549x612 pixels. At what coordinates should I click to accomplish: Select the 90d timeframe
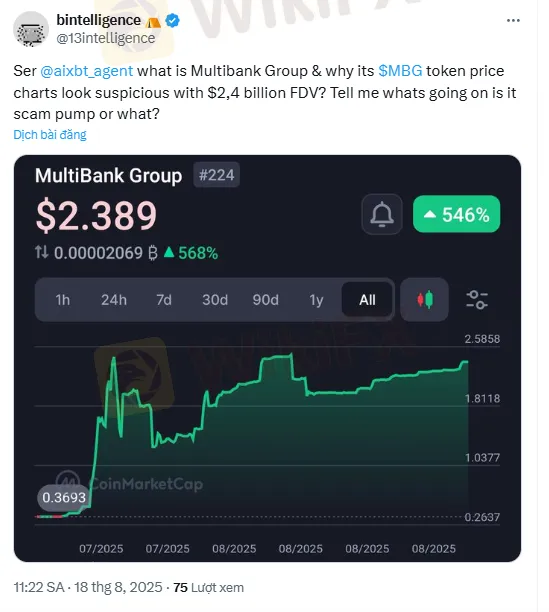point(265,300)
